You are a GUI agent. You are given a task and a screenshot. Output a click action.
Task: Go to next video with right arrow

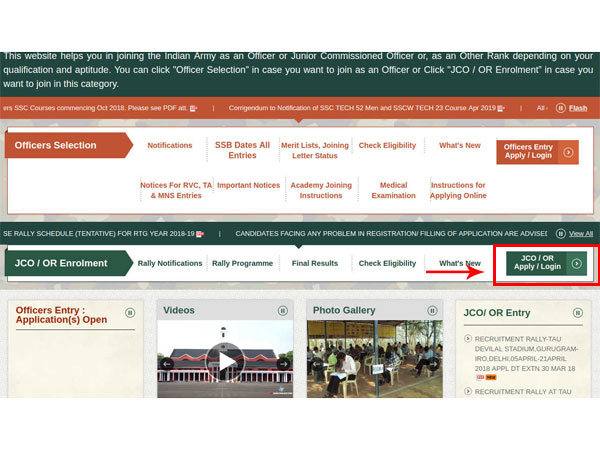pyautogui.click(x=284, y=364)
